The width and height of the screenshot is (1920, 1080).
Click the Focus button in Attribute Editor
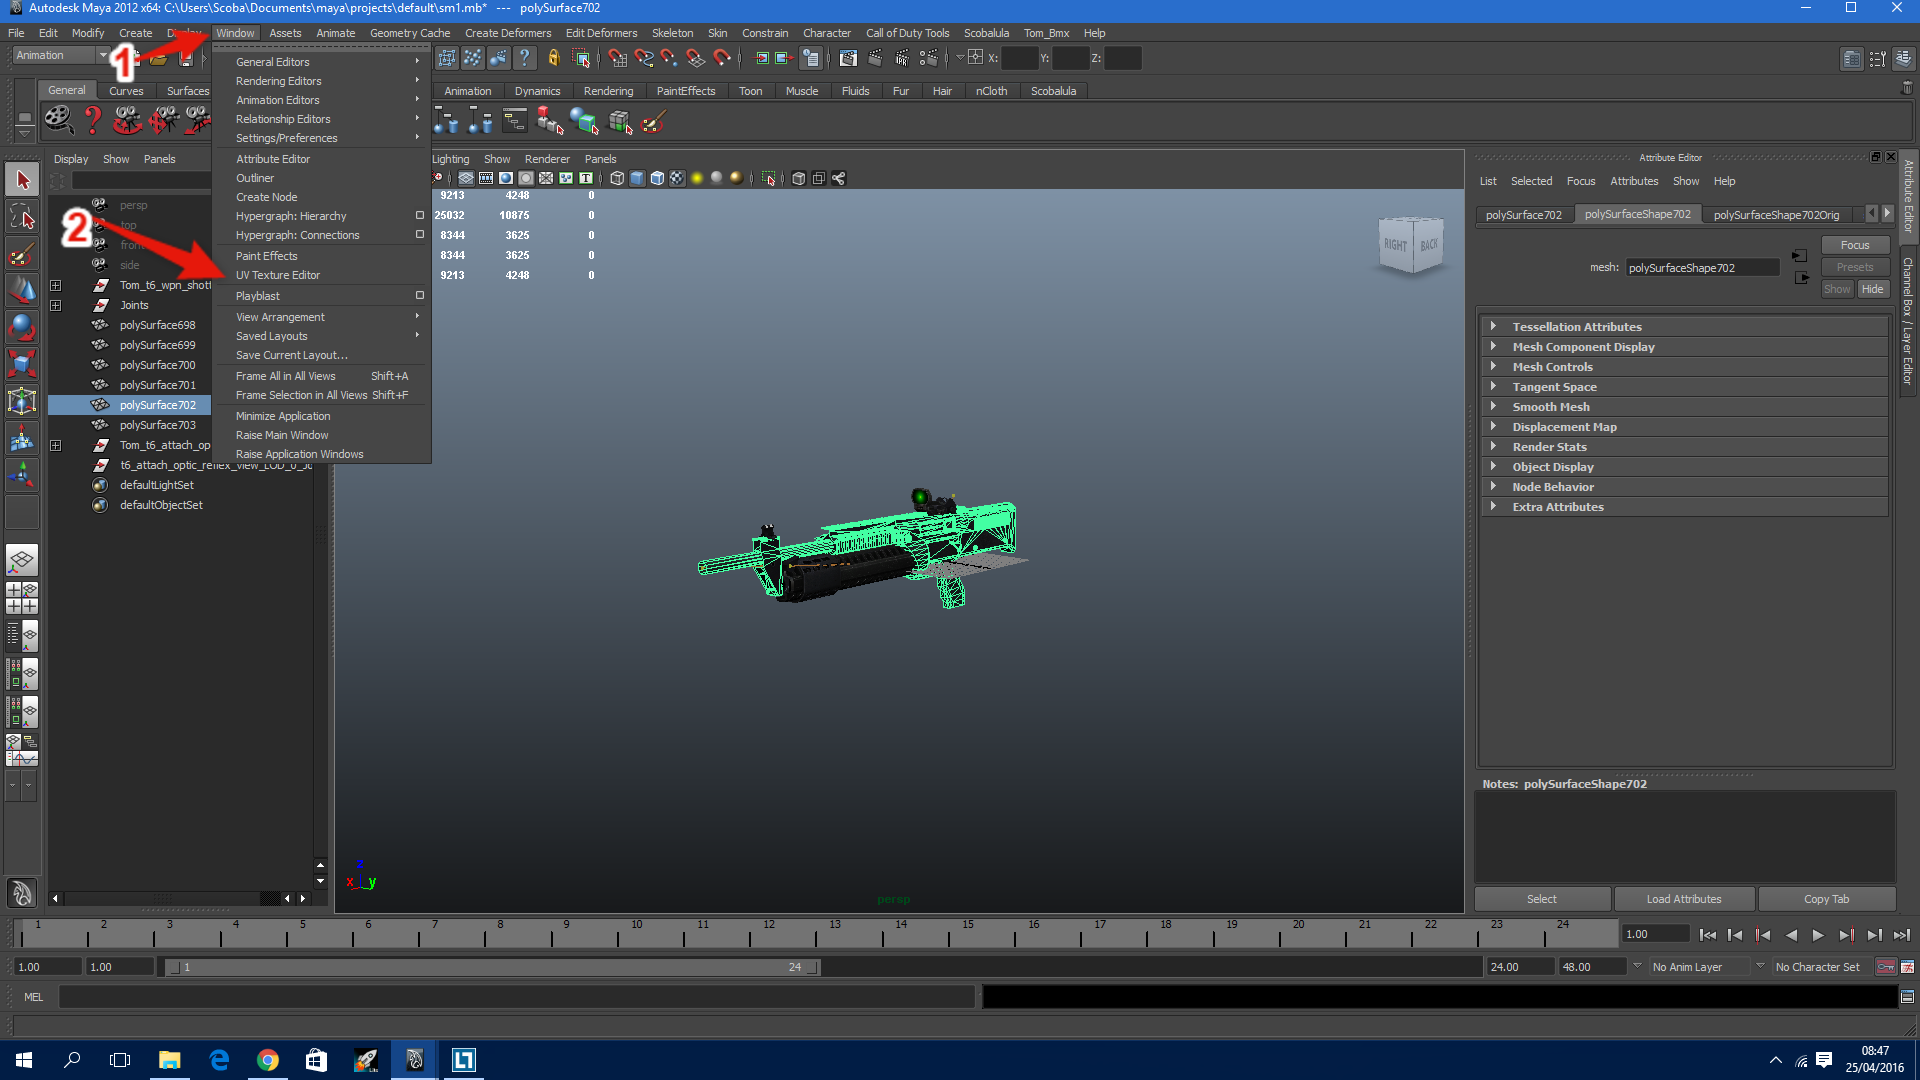pos(1854,245)
